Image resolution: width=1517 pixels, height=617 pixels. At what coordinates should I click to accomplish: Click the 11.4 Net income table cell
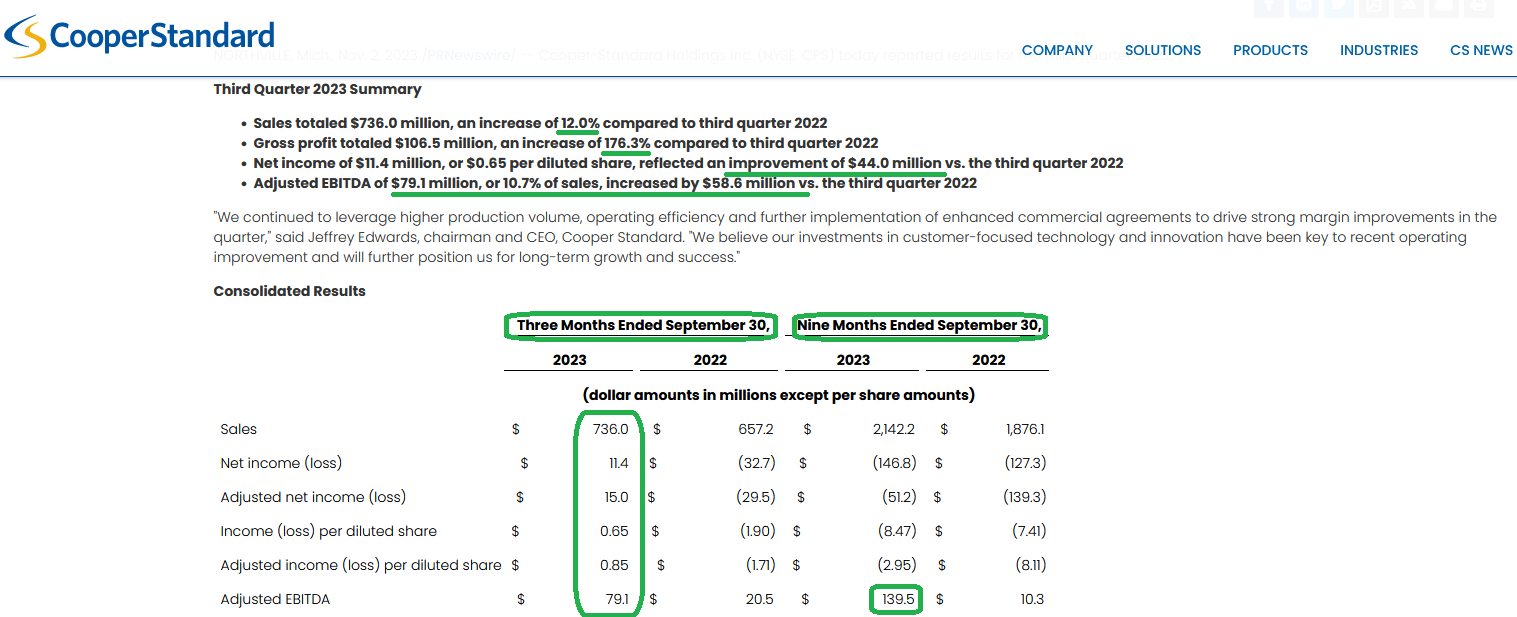[x=619, y=463]
